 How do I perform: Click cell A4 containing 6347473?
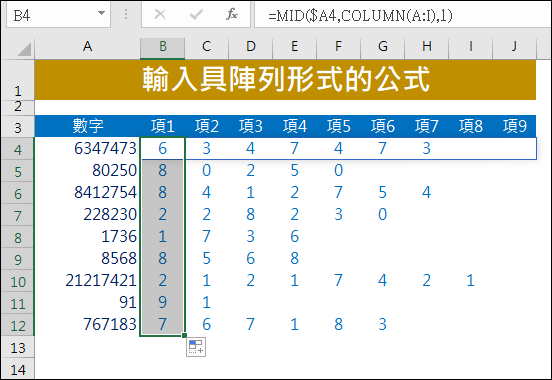[87, 148]
